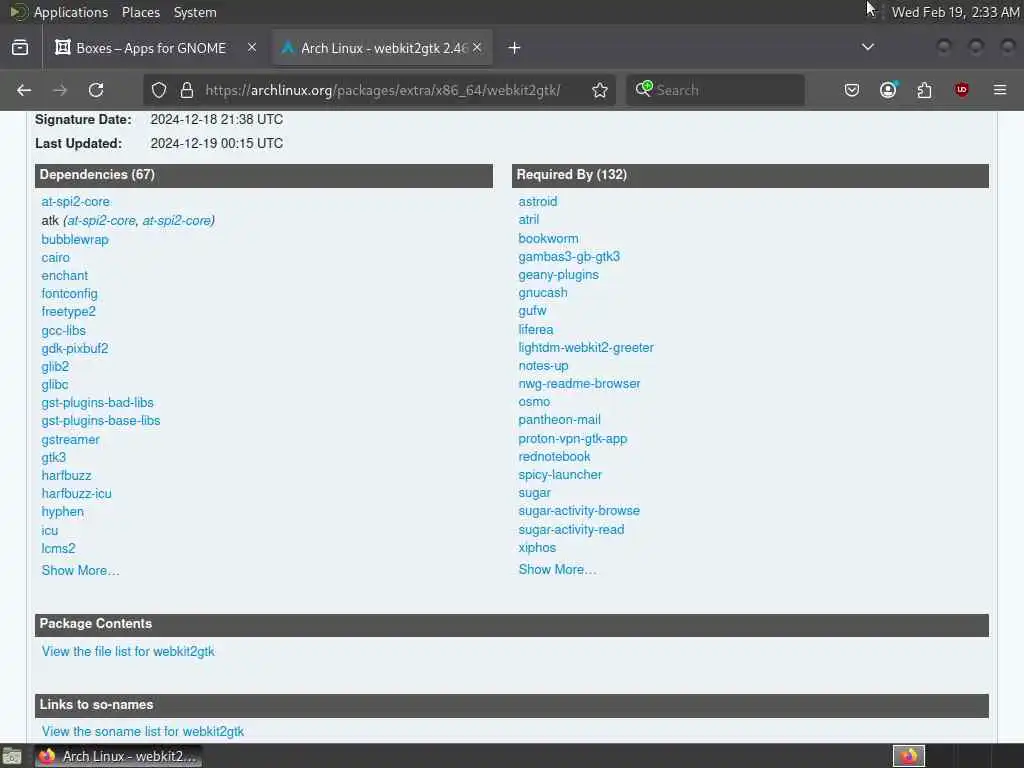Open the glibc package link
1024x768 pixels.
point(54,385)
